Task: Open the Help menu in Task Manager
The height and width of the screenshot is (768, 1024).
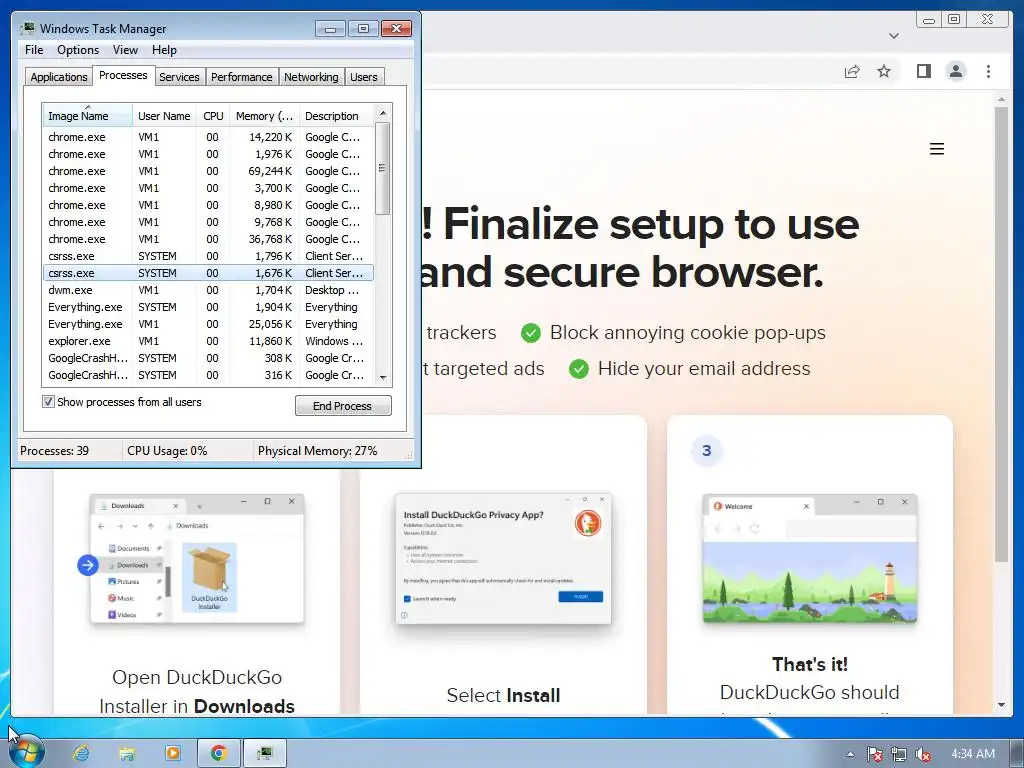Action: (x=164, y=50)
